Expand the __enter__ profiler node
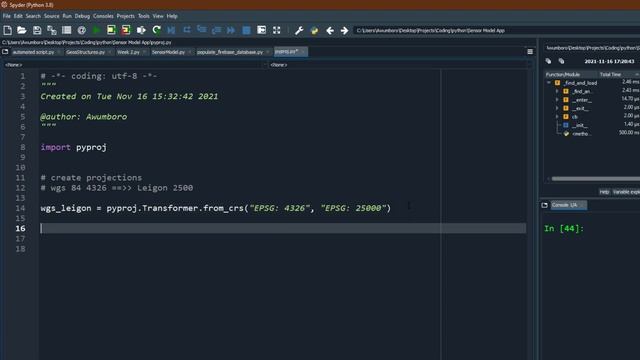The width and height of the screenshot is (640, 360). tap(557, 100)
